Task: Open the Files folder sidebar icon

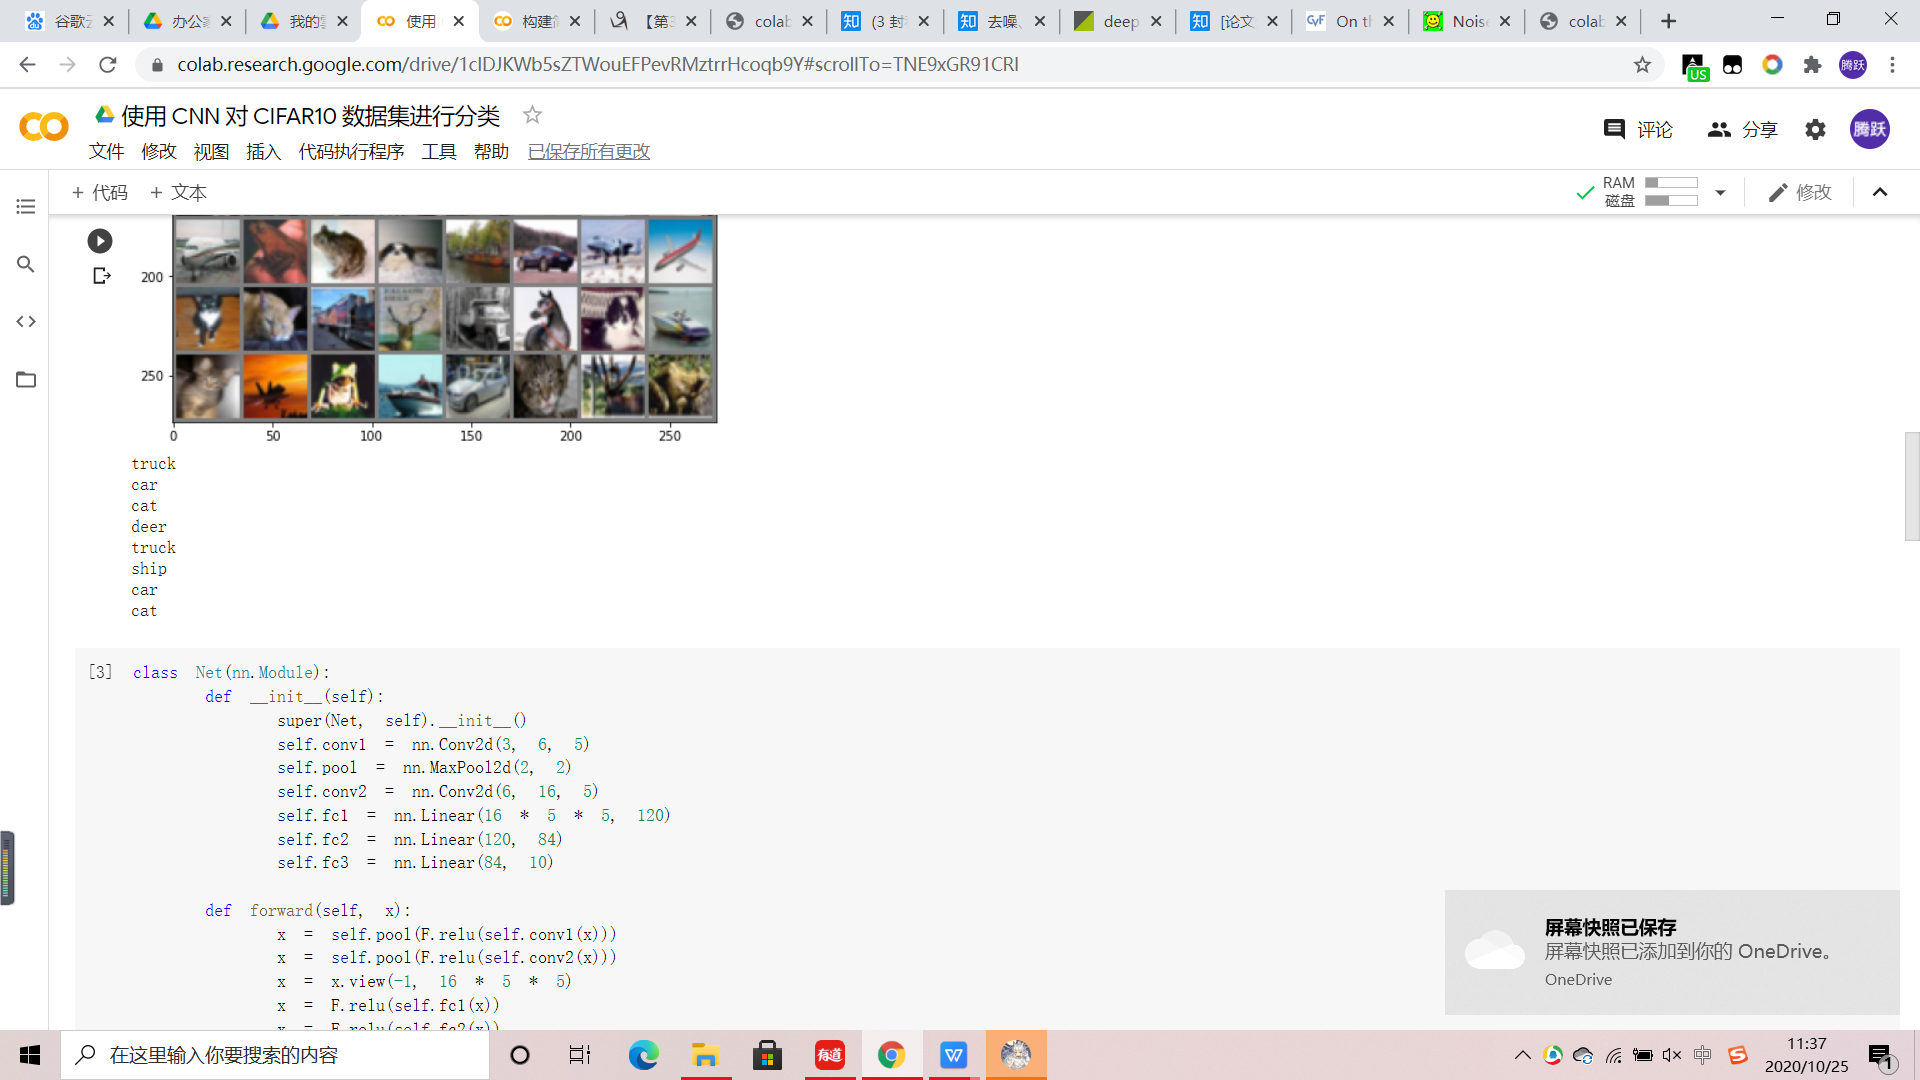Action: point(26,379)
